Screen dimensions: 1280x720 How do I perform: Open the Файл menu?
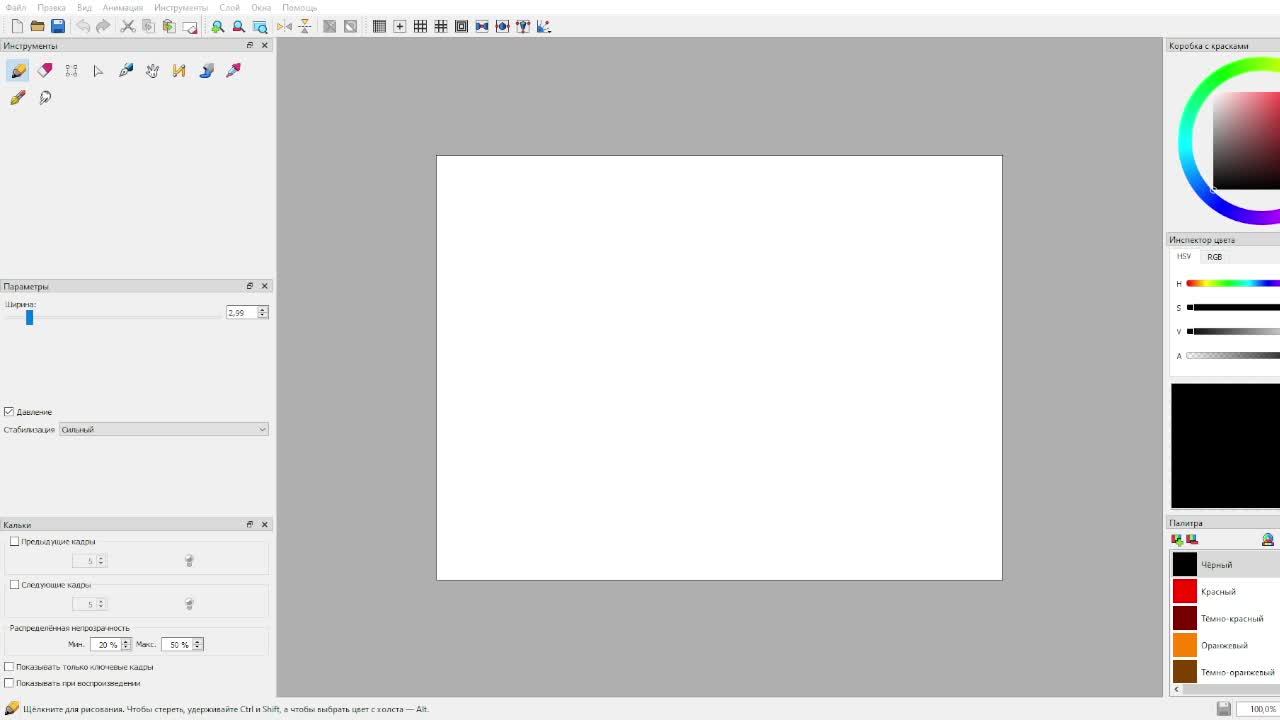coord(16,7)
